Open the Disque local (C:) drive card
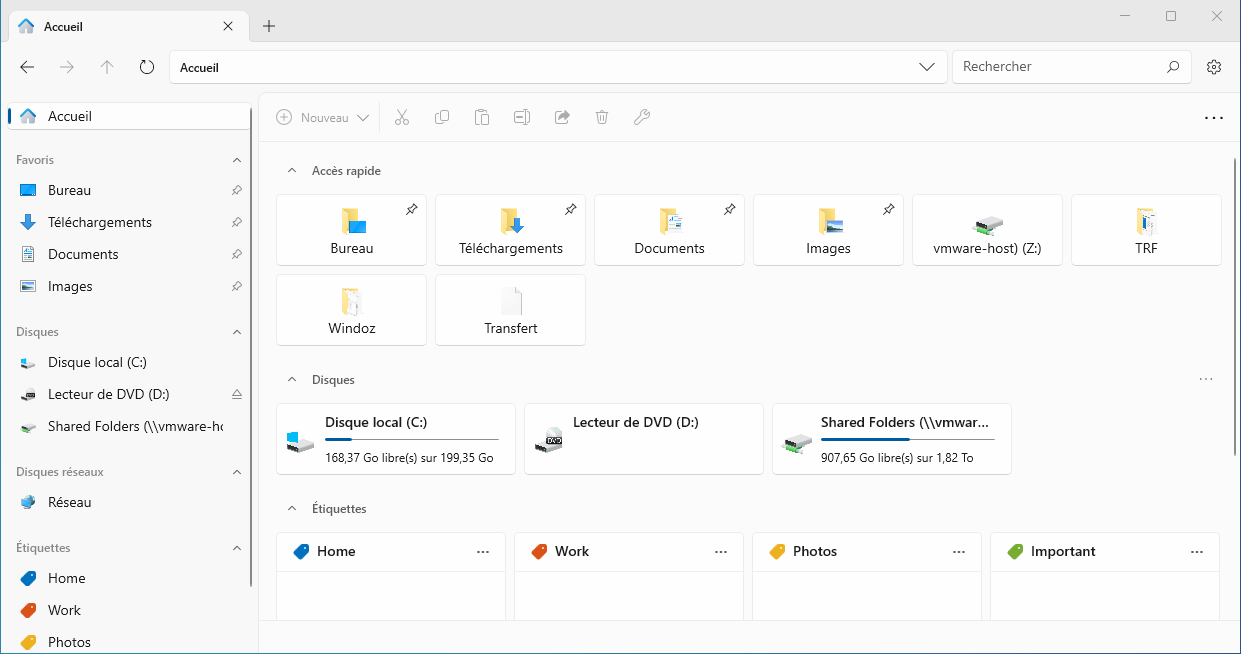The image size is (1241, 654). point(396,439)
